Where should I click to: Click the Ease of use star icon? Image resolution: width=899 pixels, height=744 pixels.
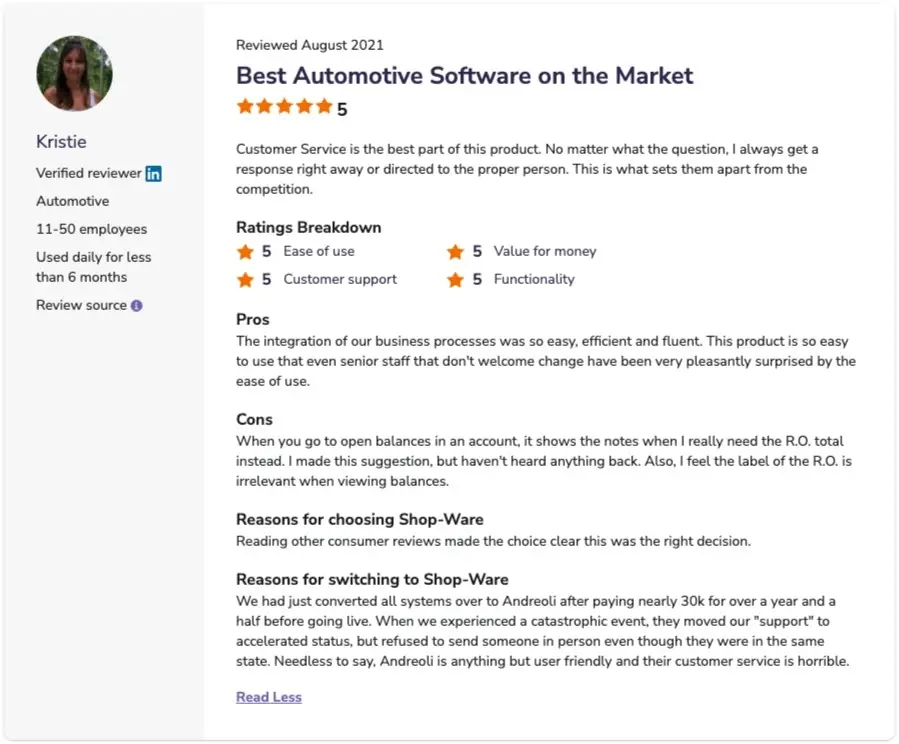click(x=245, y=252)
